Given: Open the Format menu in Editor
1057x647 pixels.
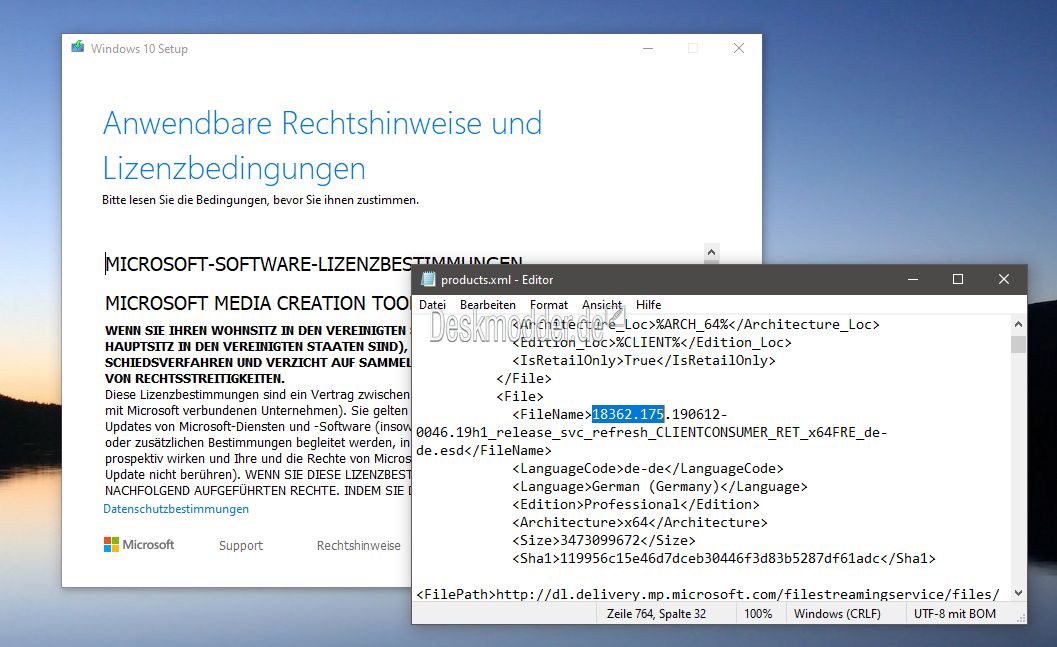Looking at the screenshot, I should 549,305.
